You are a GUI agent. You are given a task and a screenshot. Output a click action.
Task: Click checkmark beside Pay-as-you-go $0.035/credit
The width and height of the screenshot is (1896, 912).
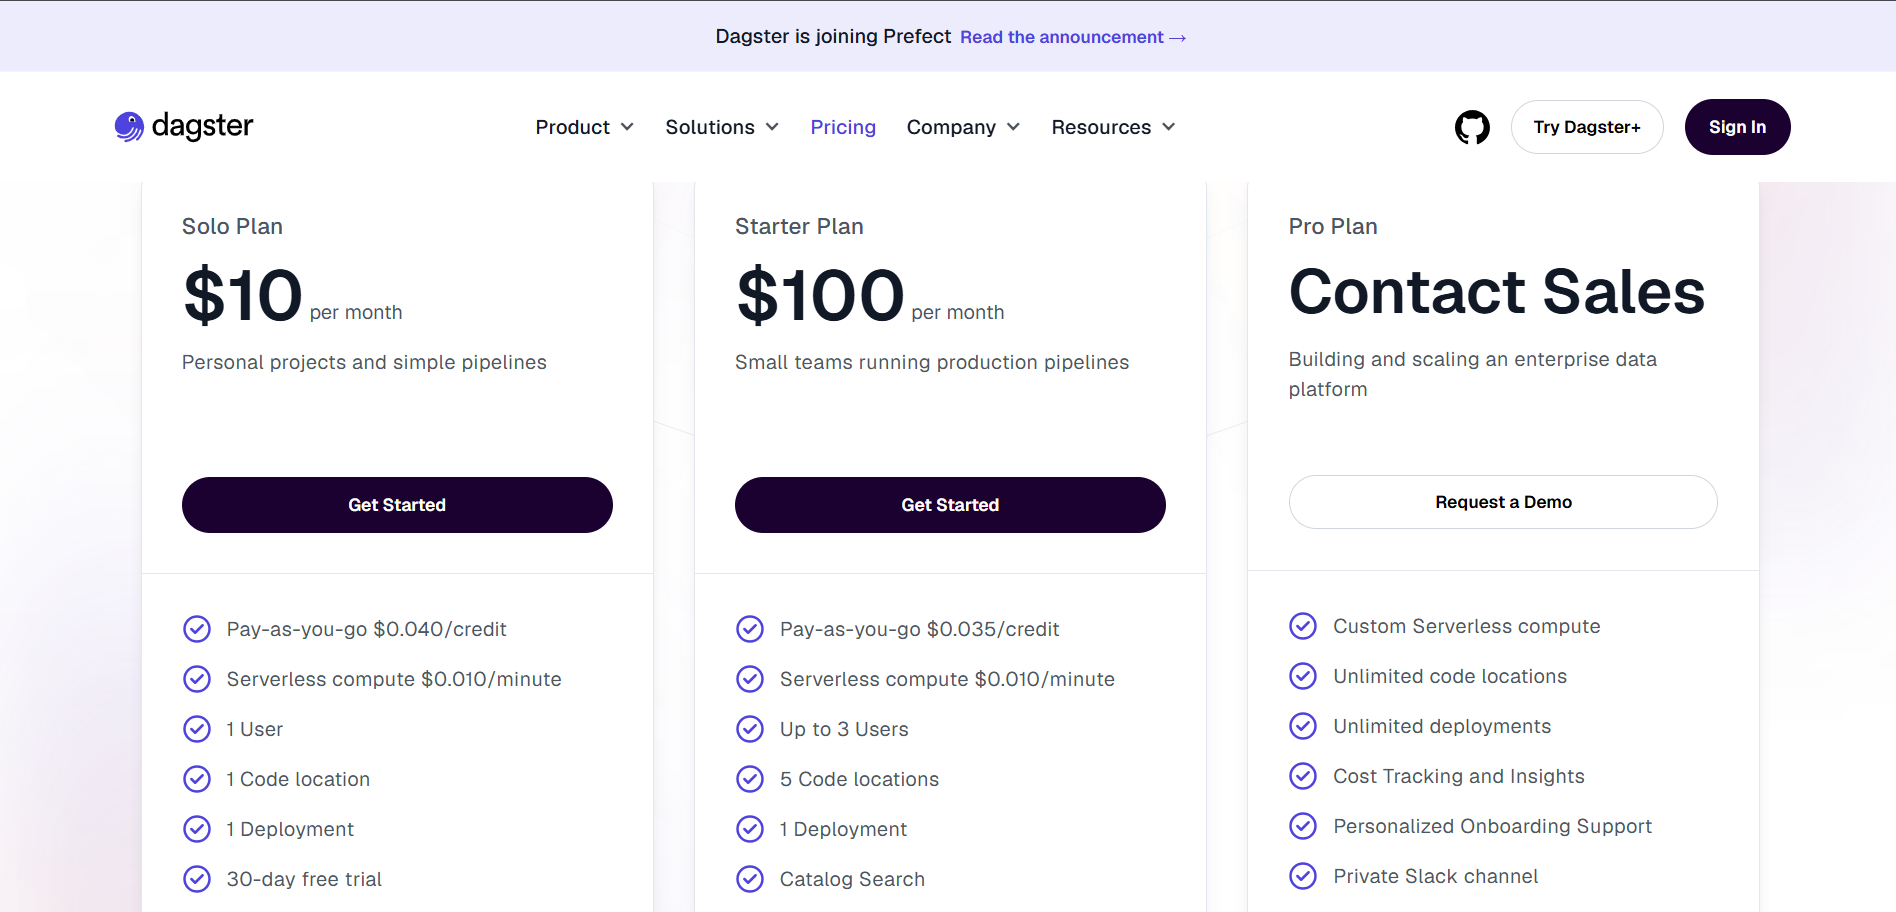750,629
